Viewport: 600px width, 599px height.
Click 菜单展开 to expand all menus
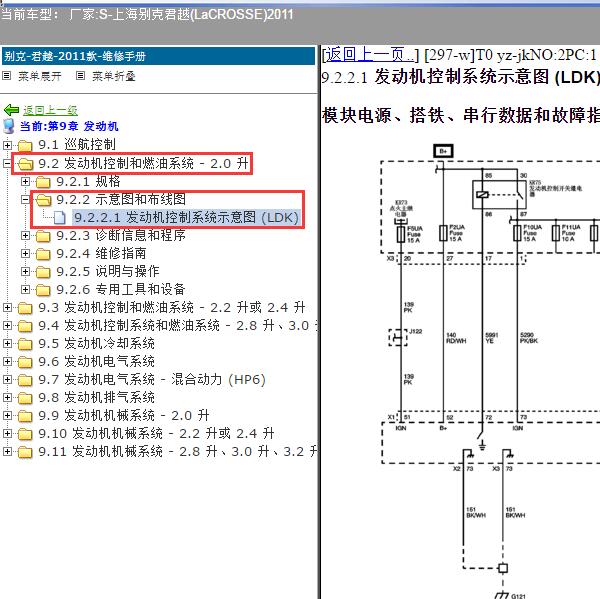(40, 76)
